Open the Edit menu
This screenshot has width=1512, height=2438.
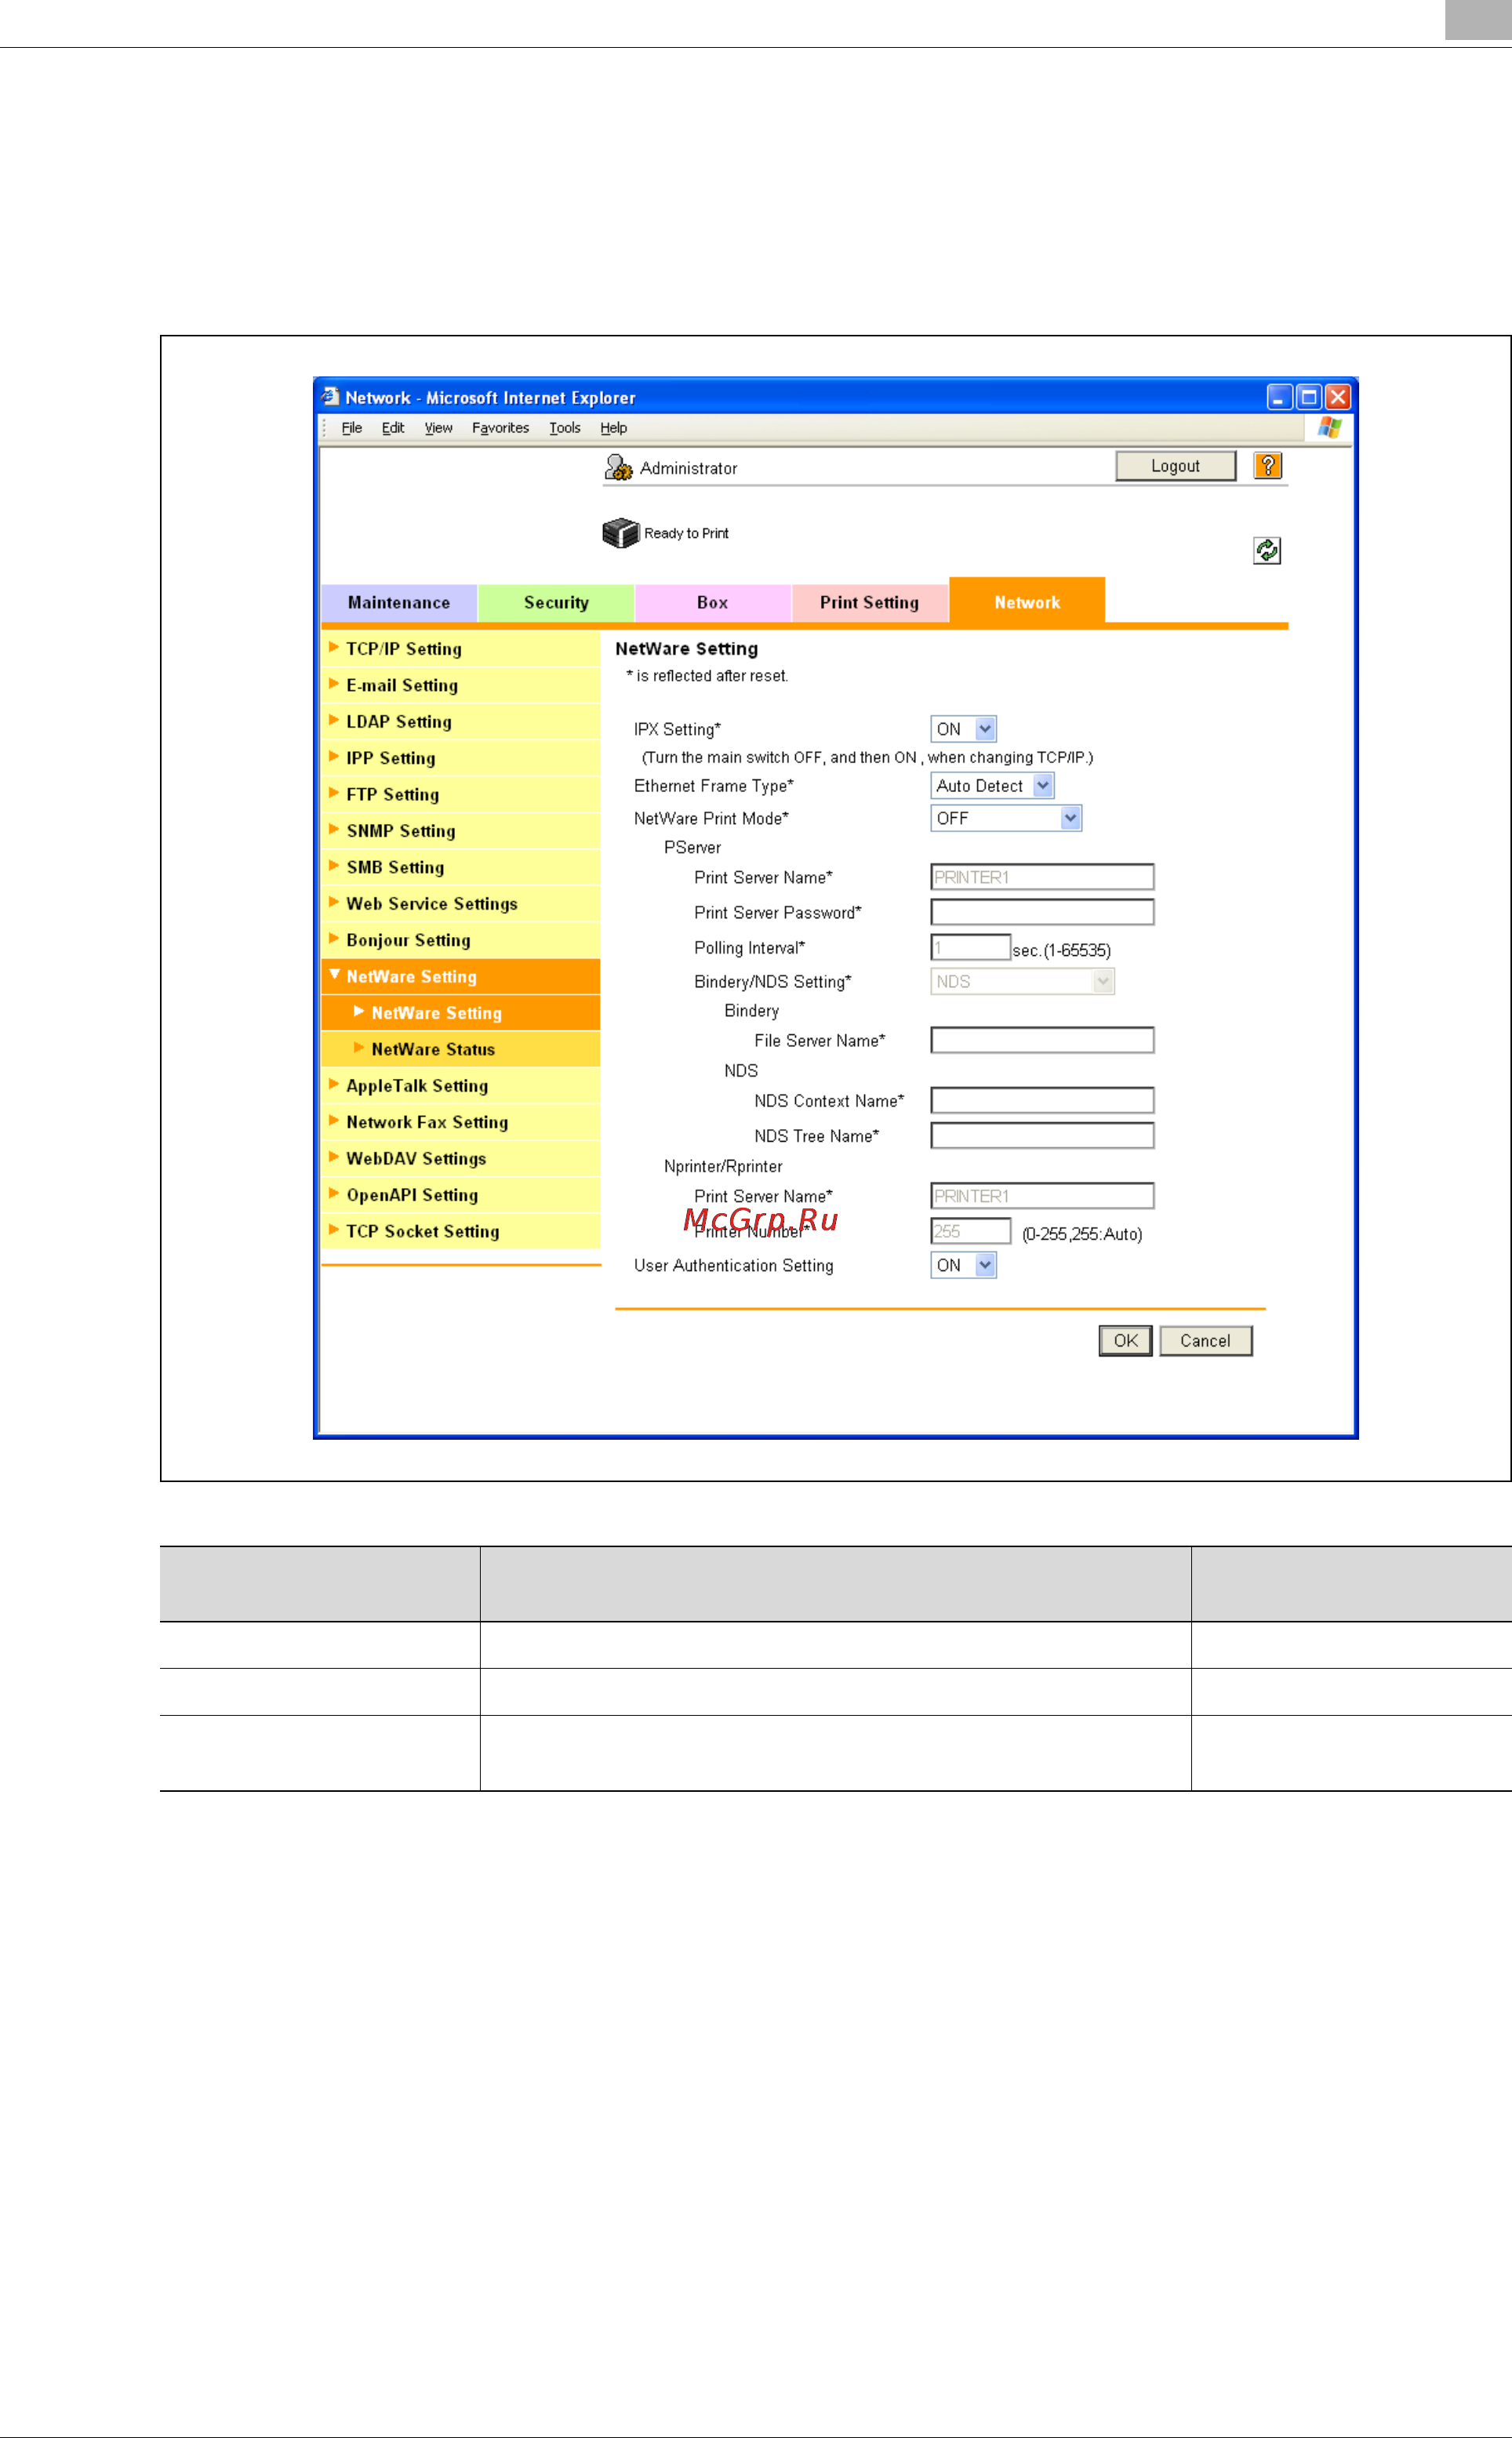(393, 428)
